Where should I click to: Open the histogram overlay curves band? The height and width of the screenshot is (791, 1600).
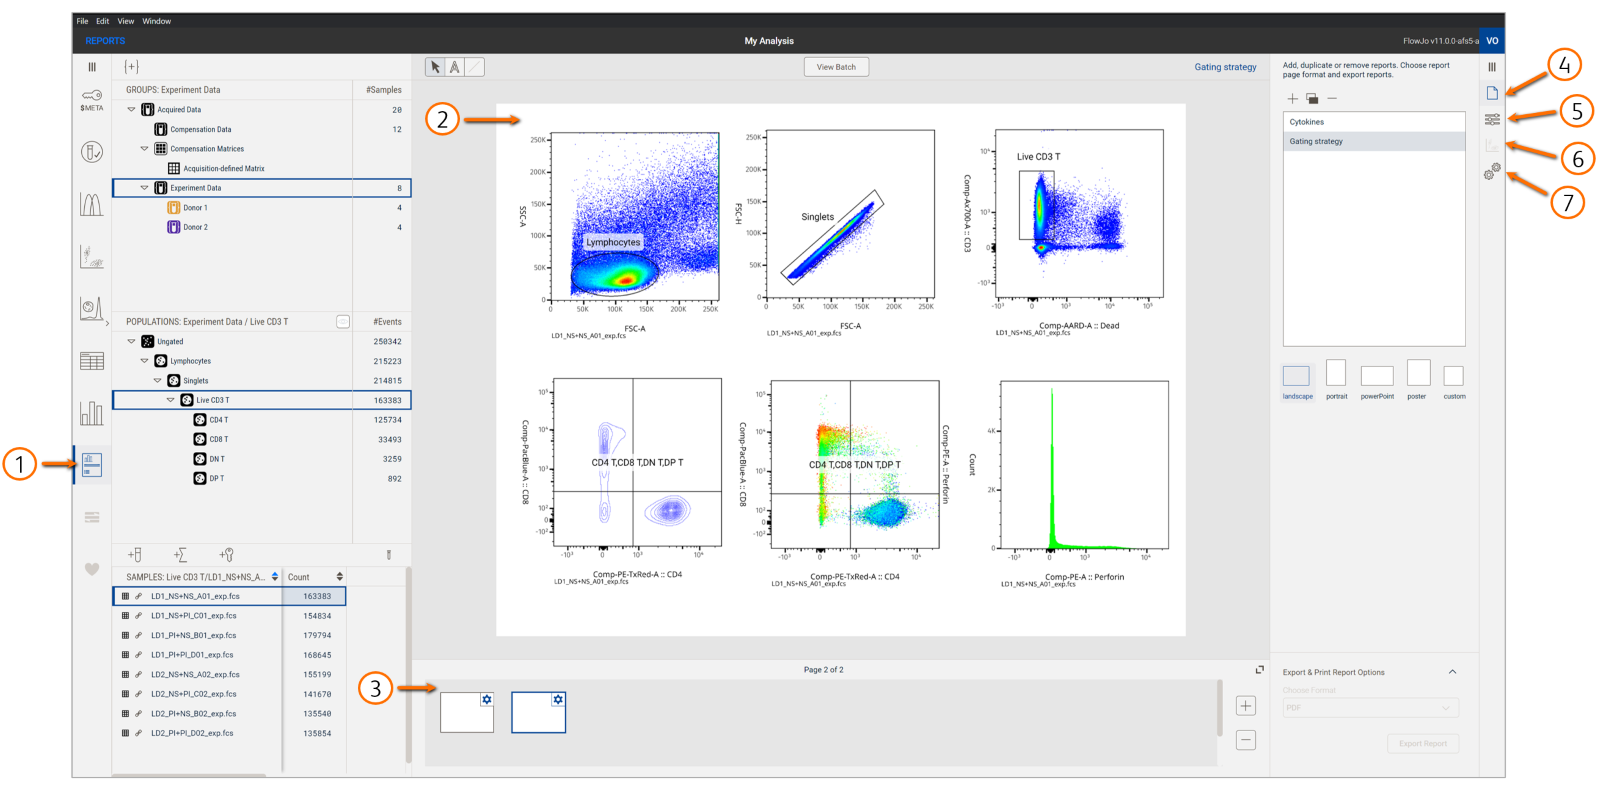[91, 204]
